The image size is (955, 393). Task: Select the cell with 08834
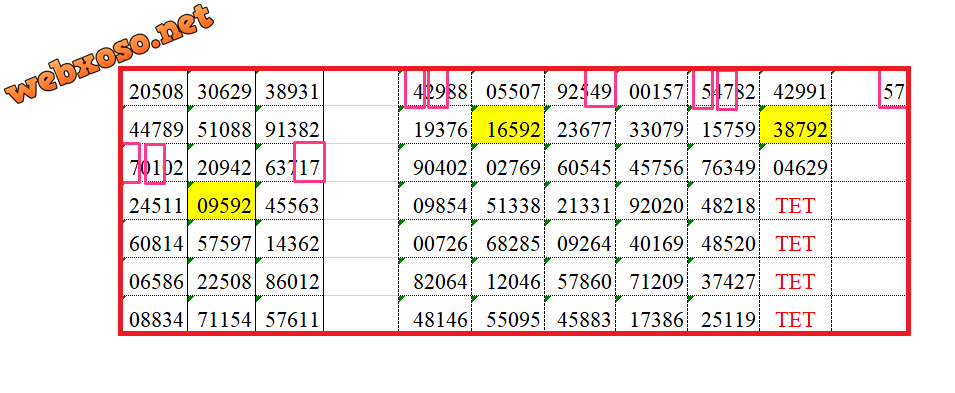point(155,314)
